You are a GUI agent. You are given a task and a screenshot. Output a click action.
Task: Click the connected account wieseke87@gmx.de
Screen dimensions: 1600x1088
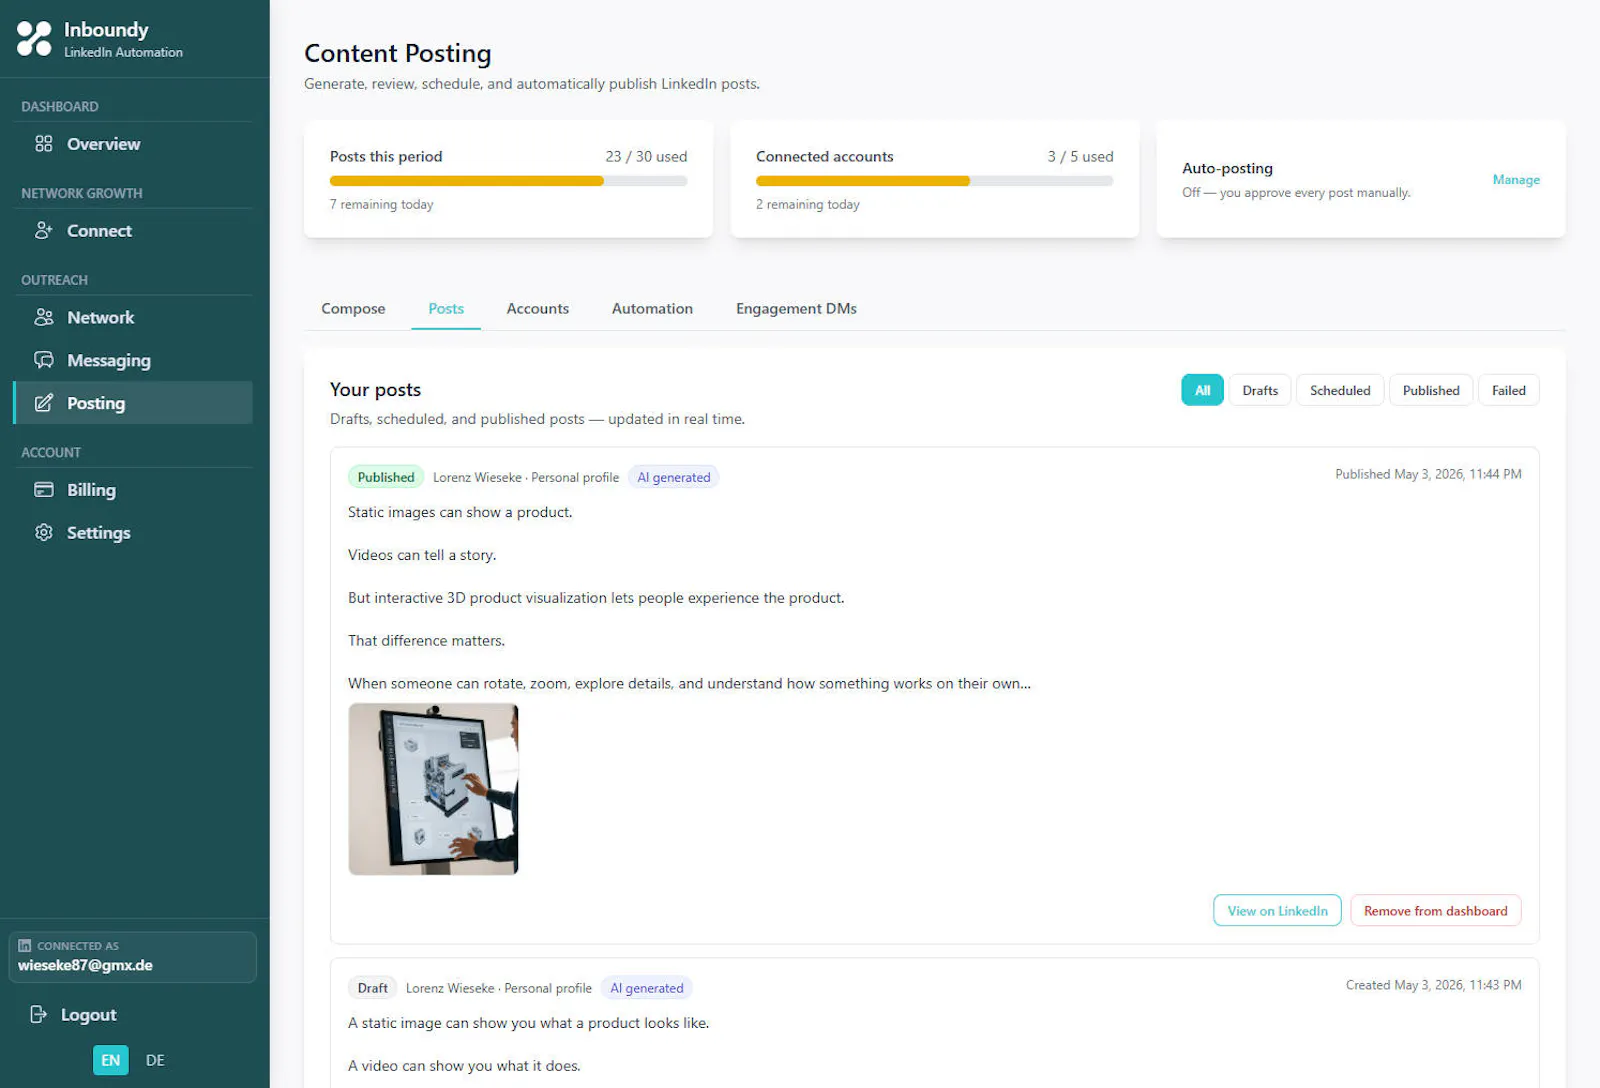tap(133, 957)
